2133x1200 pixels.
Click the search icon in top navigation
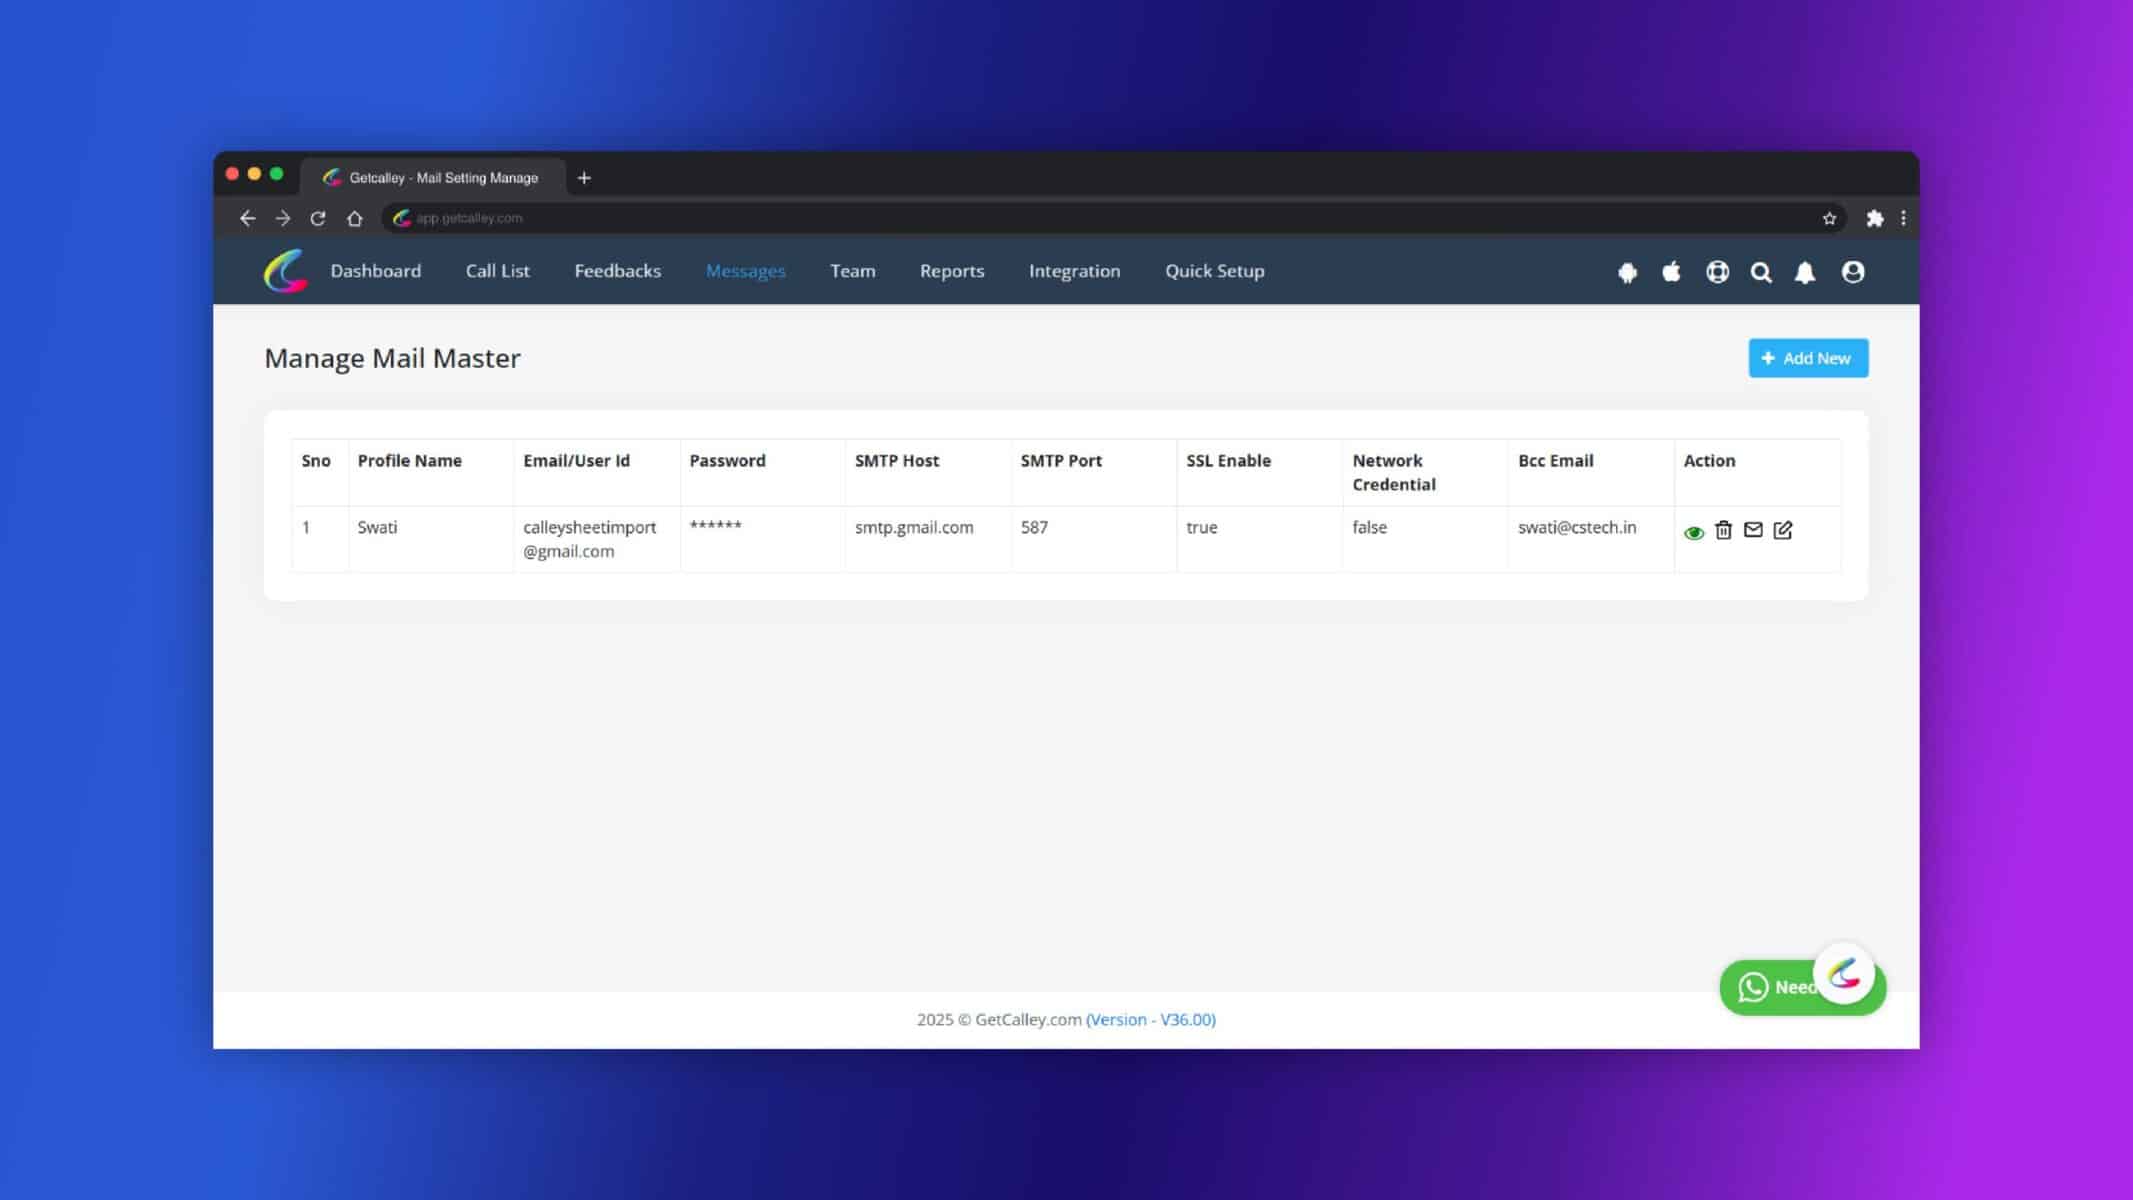(x=1761, y=271)
